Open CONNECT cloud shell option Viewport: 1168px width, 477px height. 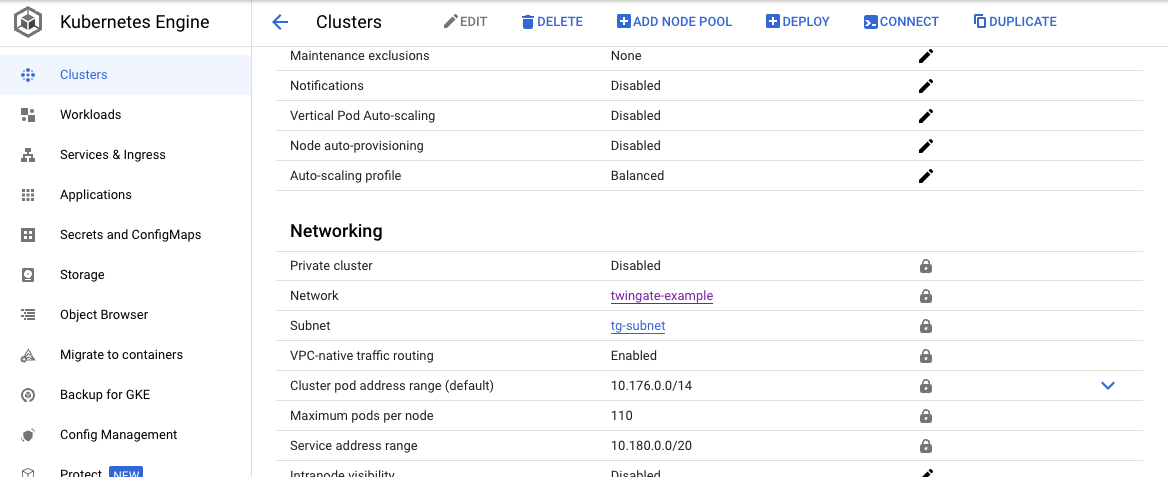click(x=901, y=22)
